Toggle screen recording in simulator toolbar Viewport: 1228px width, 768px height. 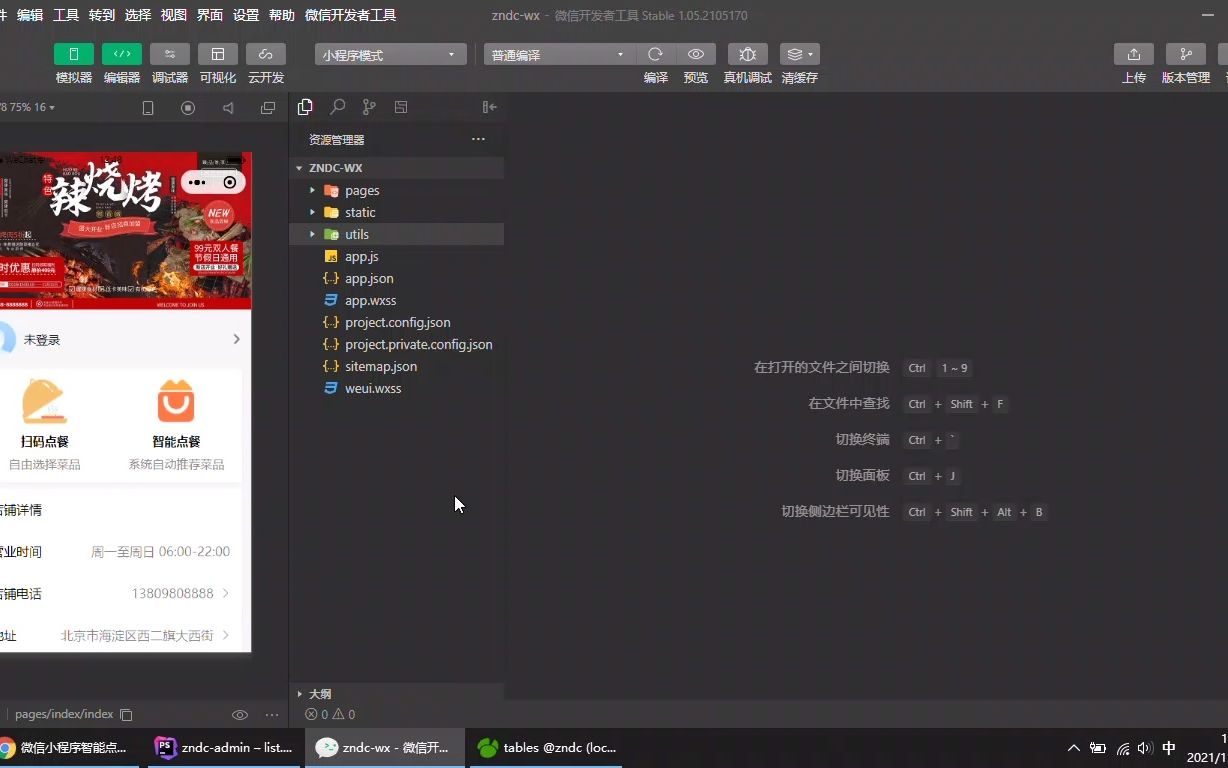[189, 107]
